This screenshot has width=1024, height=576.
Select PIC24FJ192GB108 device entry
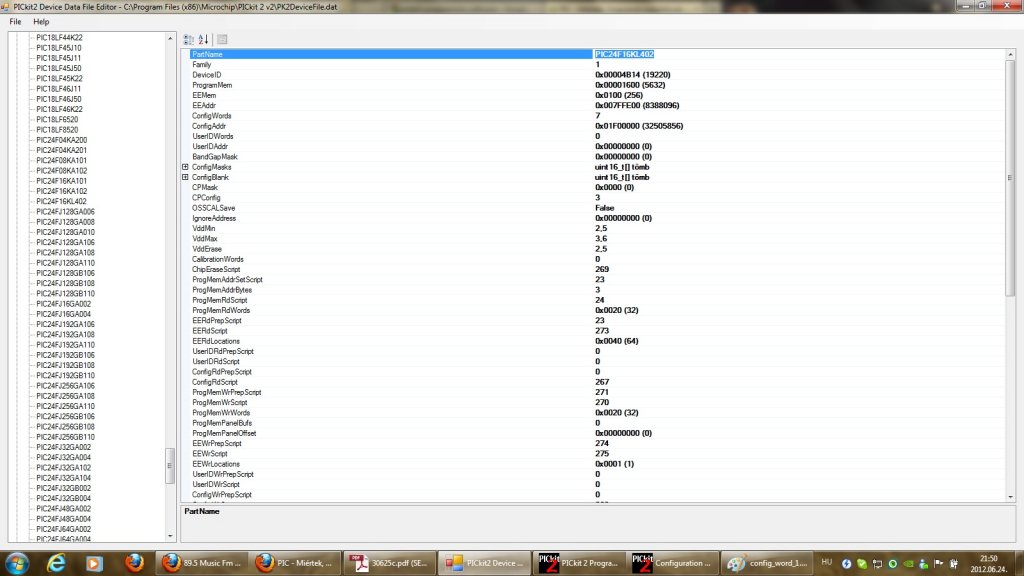tap(65, 365)
